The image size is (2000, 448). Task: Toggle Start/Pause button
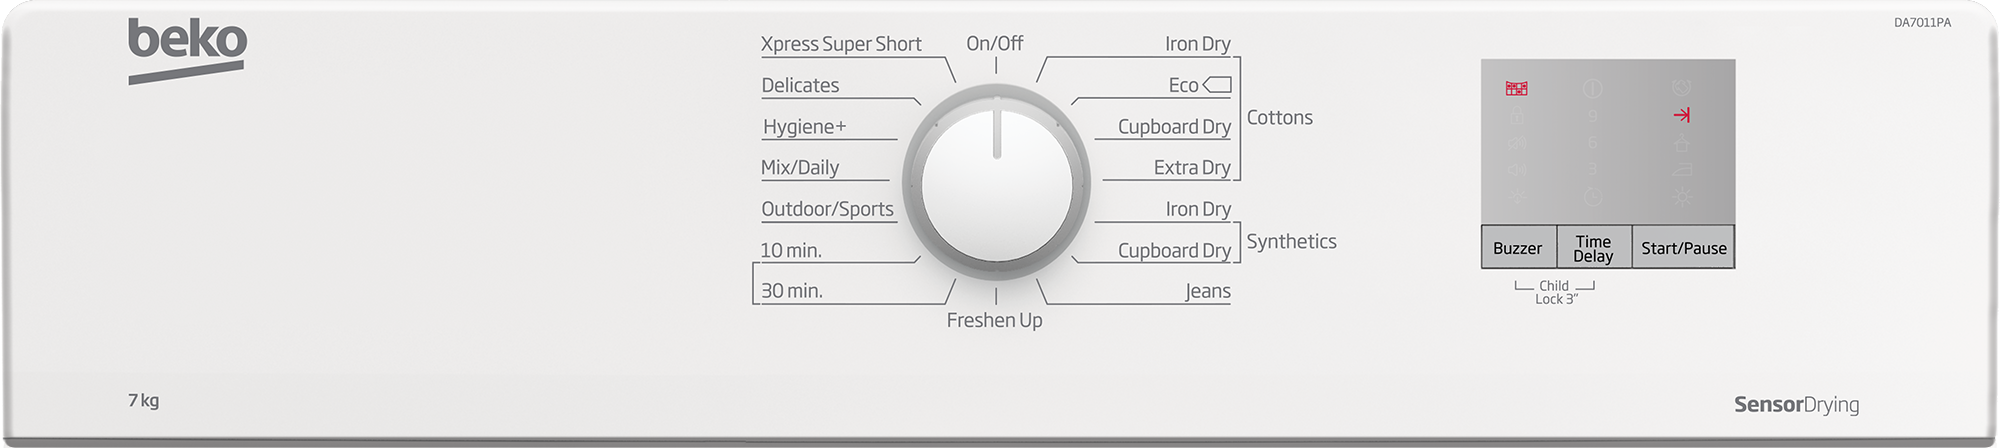(x=1683, y=248)
